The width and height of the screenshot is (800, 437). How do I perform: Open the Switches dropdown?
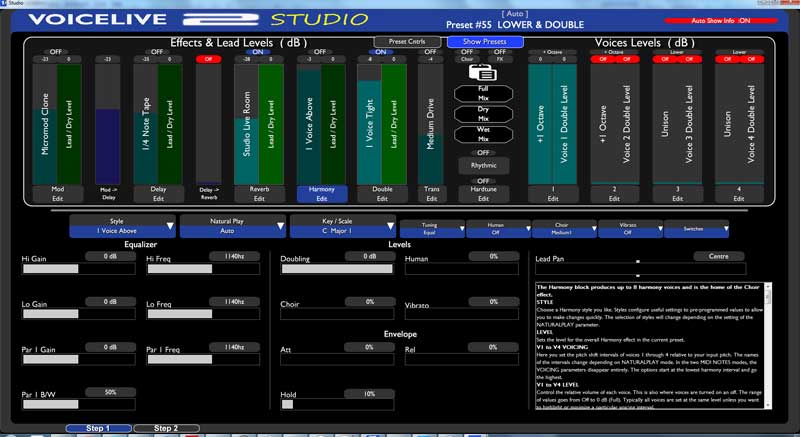(696, 228)
